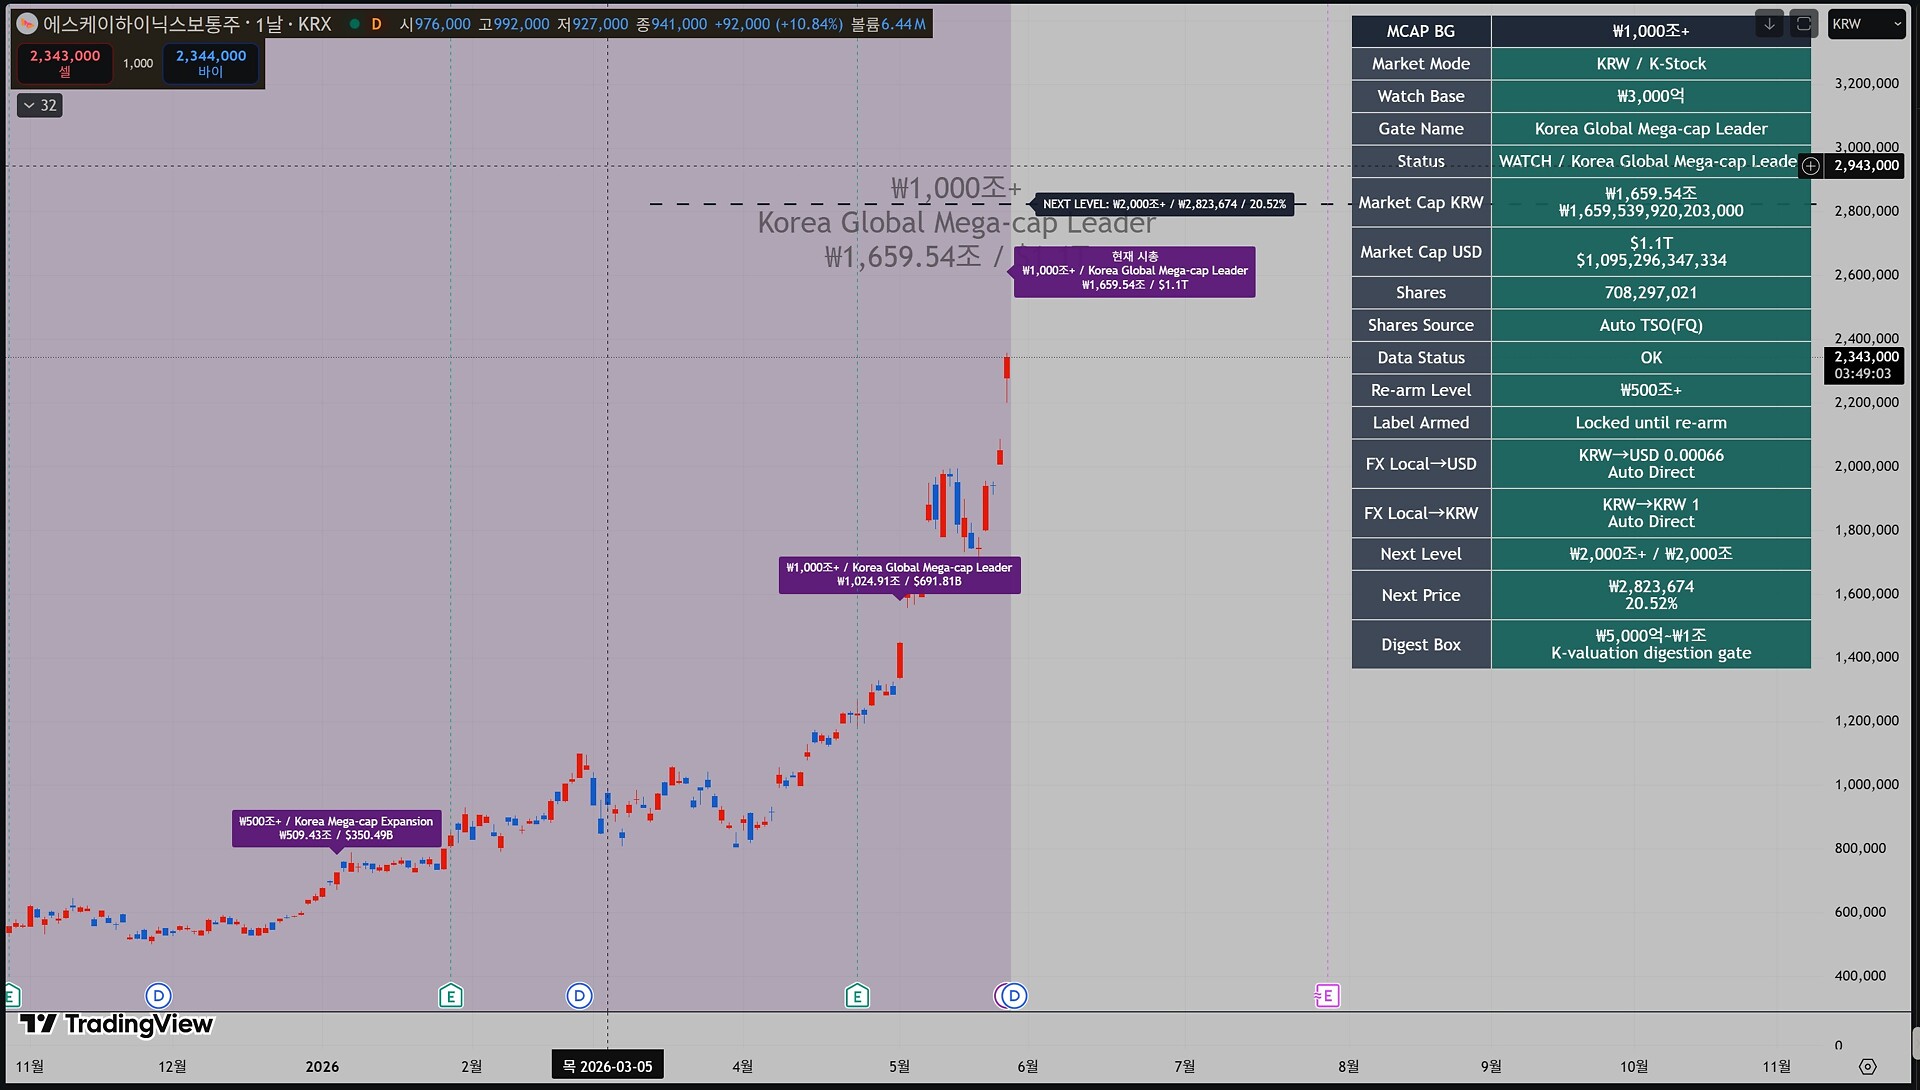Click the earnings E marker near February
1920x1090 pixels.
click(x=451, y=996)
